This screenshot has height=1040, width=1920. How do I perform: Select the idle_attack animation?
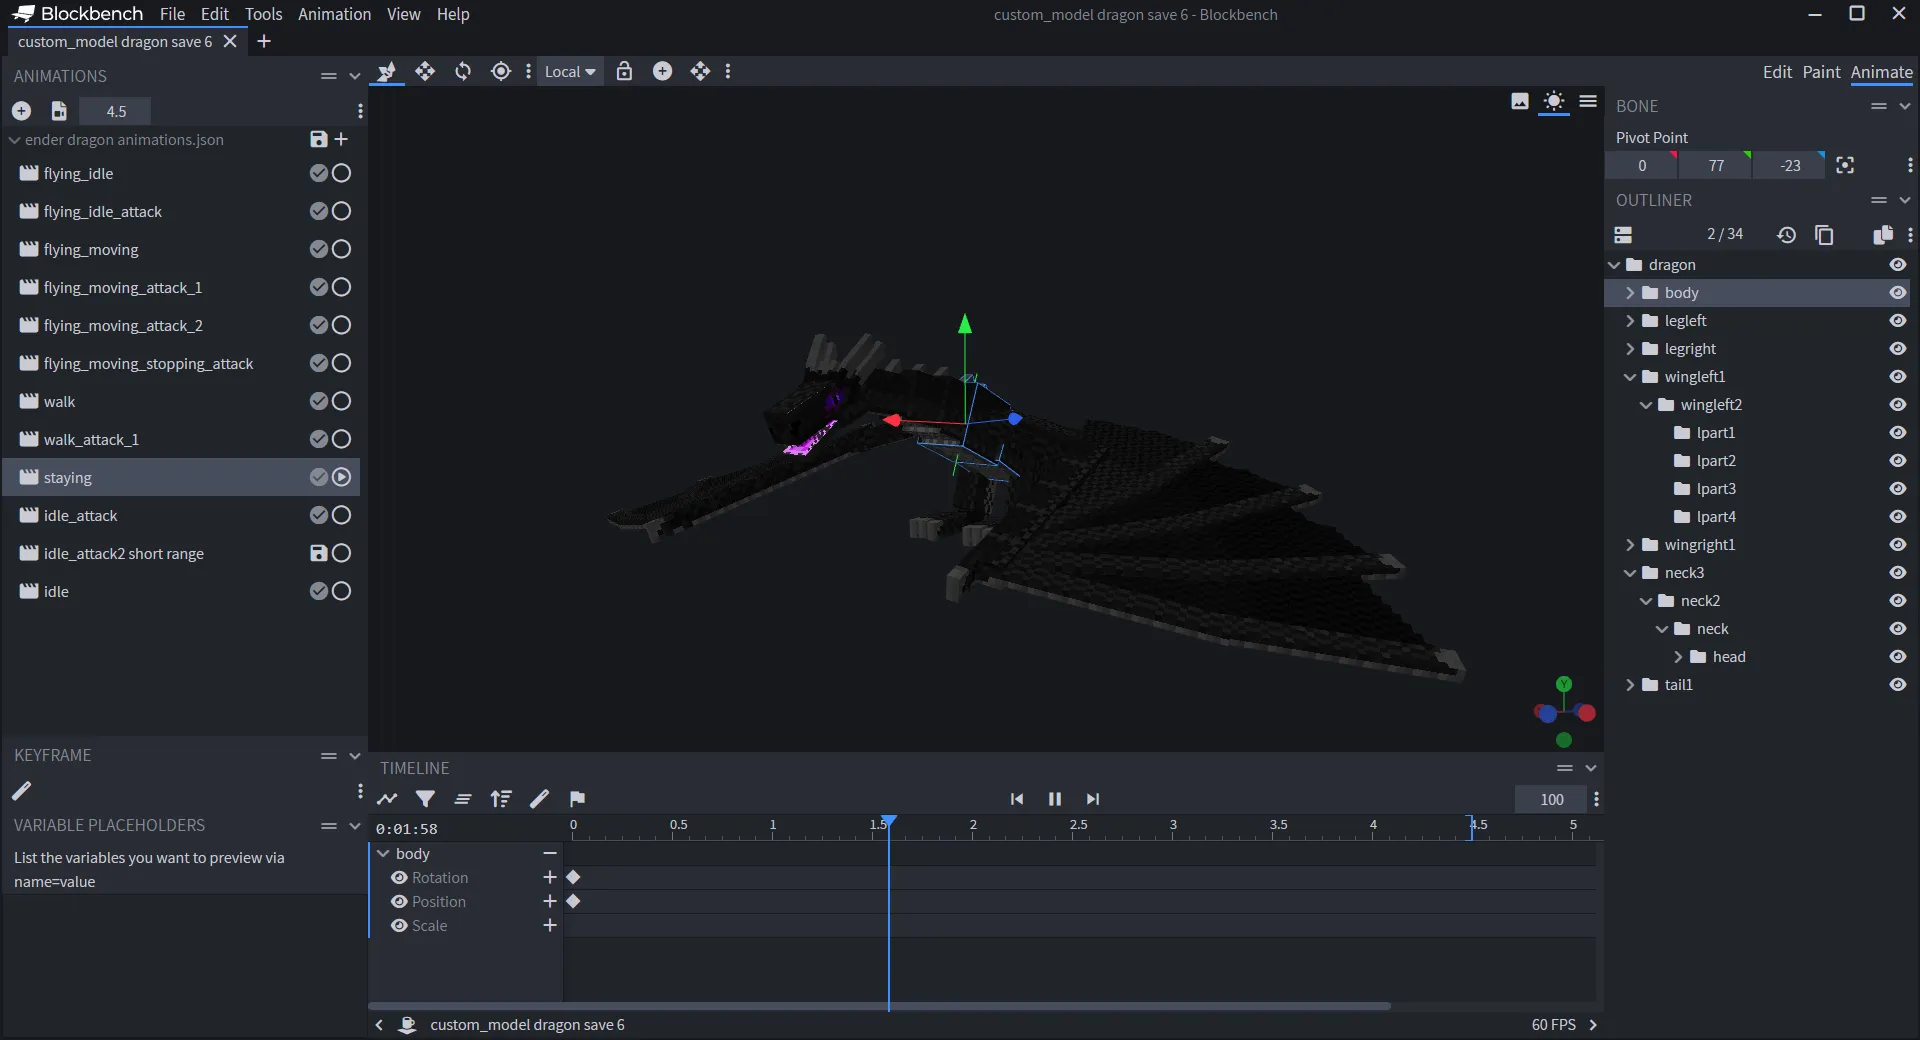[181, 515]
